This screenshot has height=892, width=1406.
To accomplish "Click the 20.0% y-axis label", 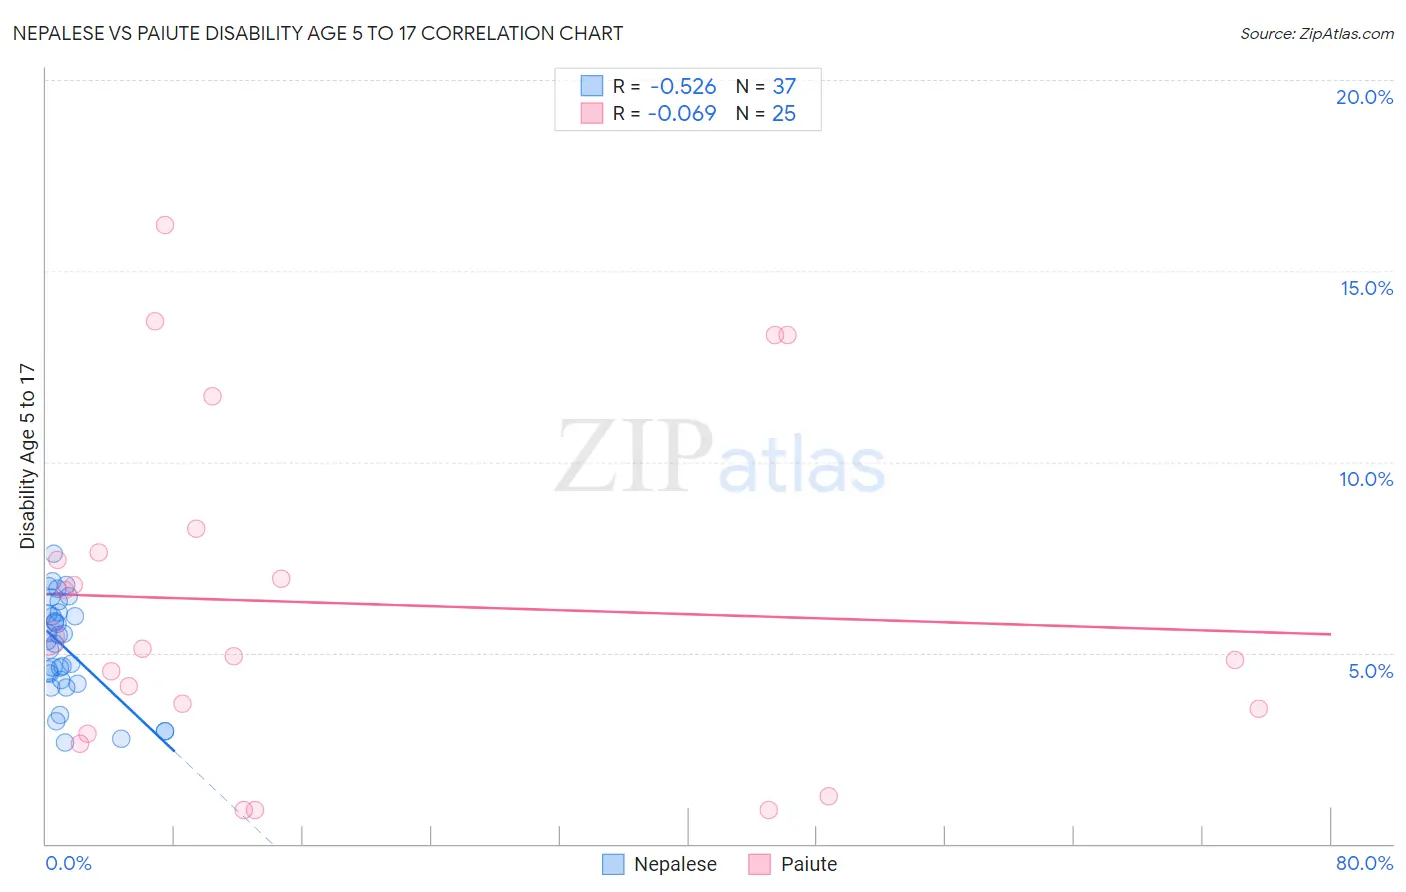I will (x=1365, y=97).
